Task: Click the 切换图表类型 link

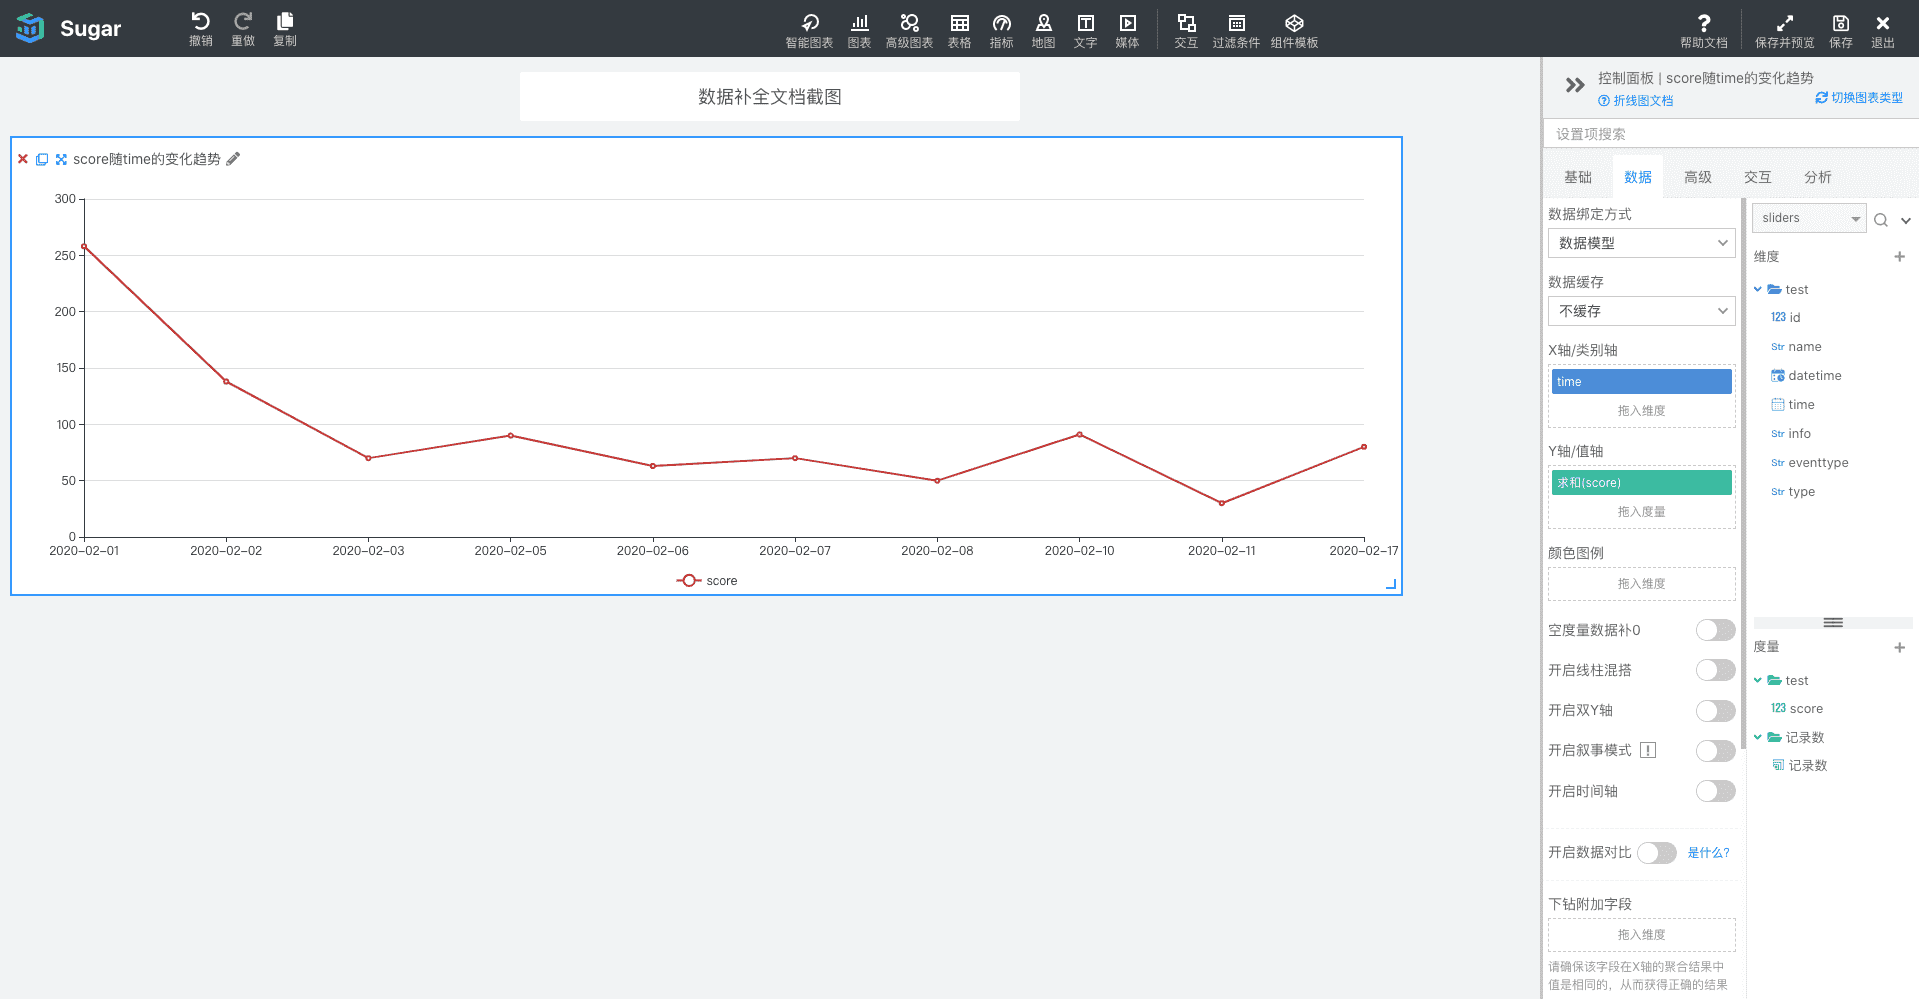Action: tap(1859, 98)
